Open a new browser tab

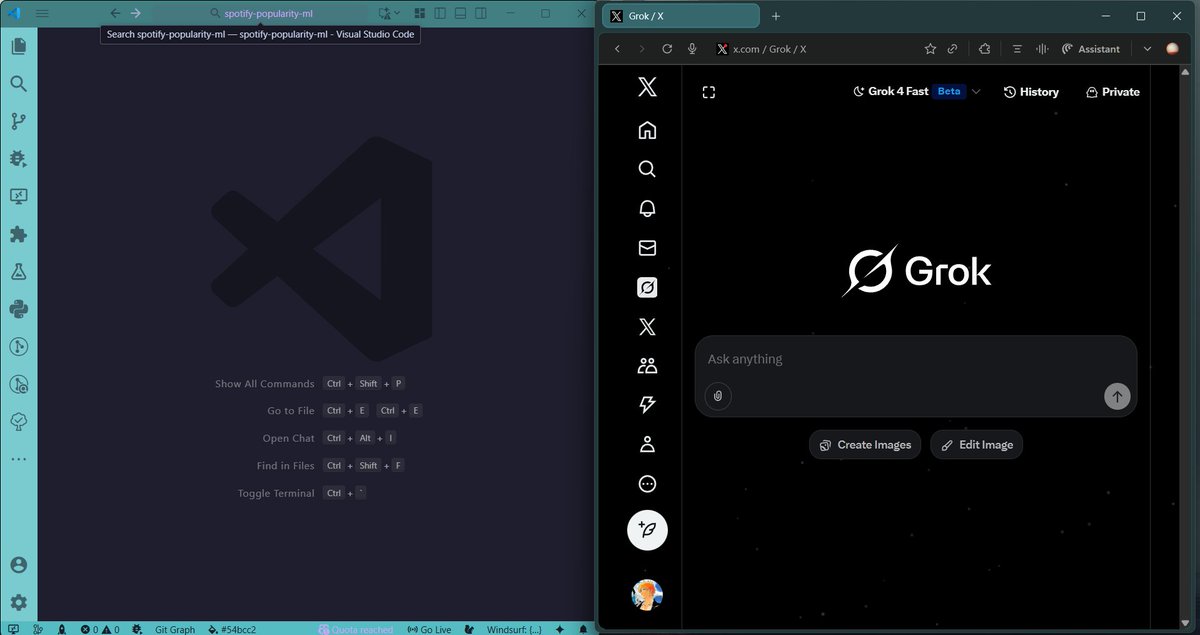[776, 16]
